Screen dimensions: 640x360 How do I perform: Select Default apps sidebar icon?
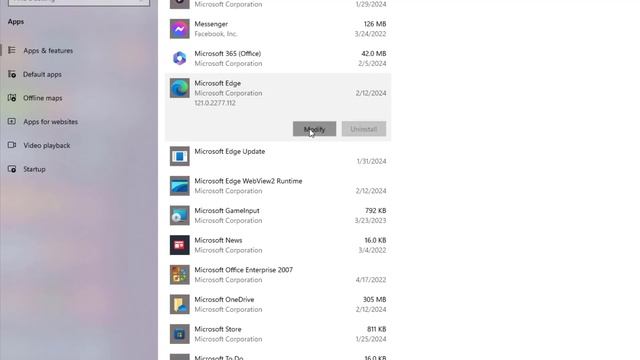(x=12, y=74)
